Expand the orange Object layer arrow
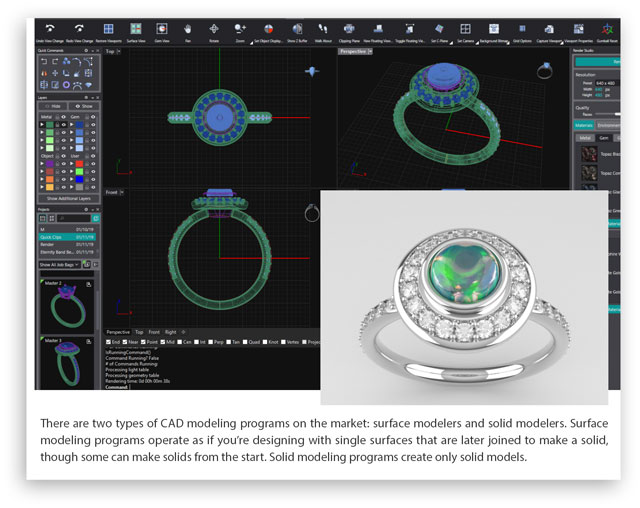The image size is (640, 508). pos(42,180)
